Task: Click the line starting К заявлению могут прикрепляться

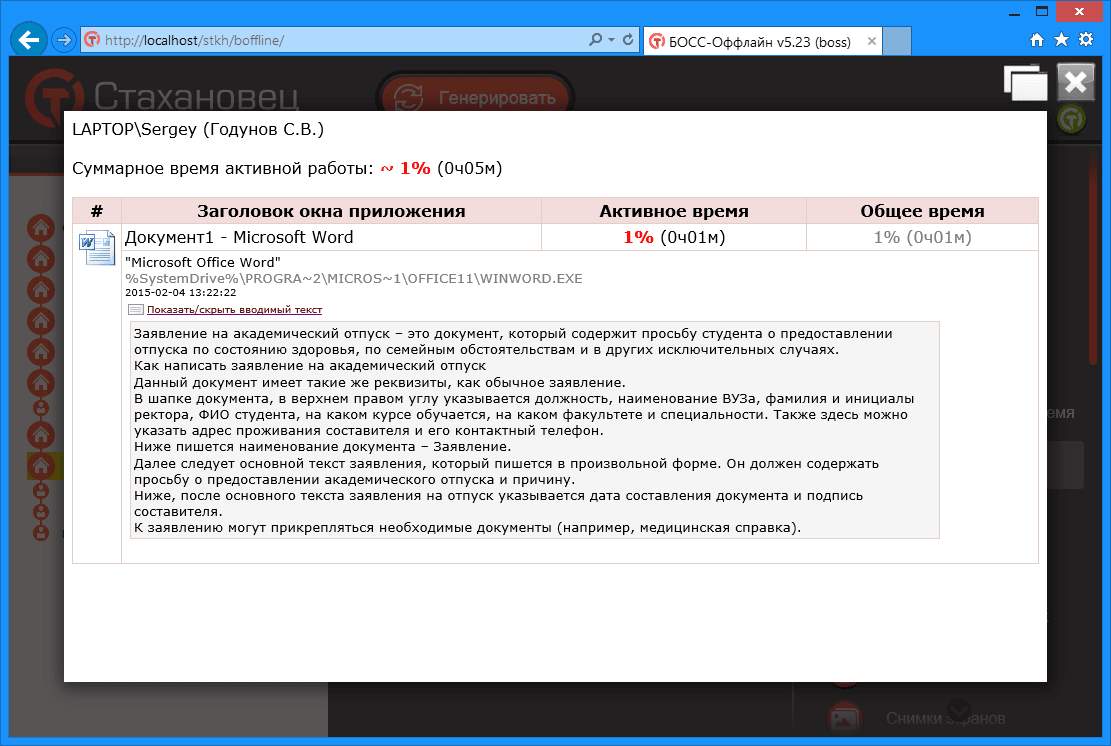Action: (x=467, y=528)
